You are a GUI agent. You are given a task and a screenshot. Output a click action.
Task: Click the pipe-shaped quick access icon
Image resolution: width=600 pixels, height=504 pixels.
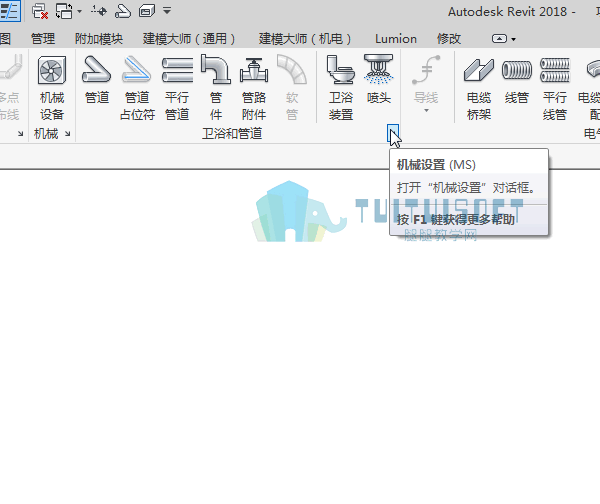[123, 11]
